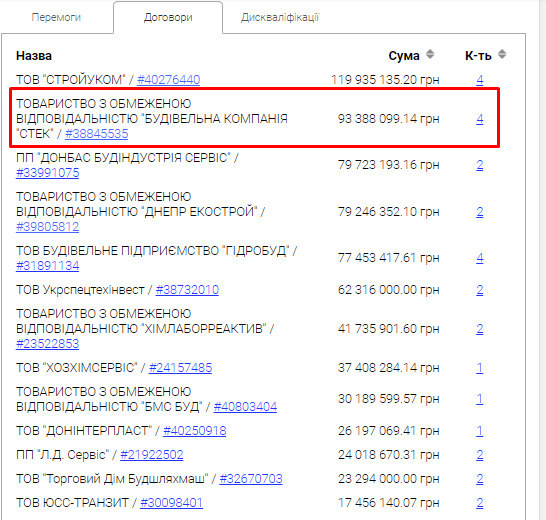Click the name ТОВ "Торговий Дім Будшляхмаш"
Image resolution: width=546 pixels, height=520 pixels.
coord(112,479)
